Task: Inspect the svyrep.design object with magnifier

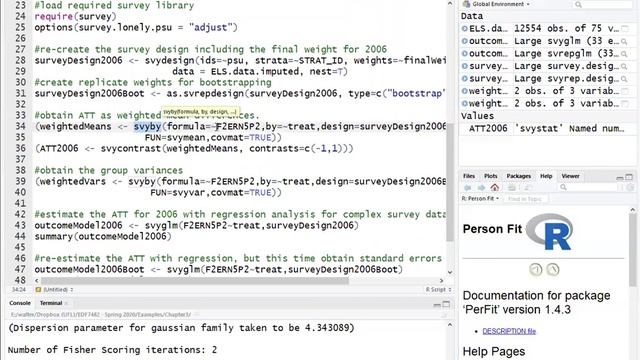Action: [x=624, y=79]
